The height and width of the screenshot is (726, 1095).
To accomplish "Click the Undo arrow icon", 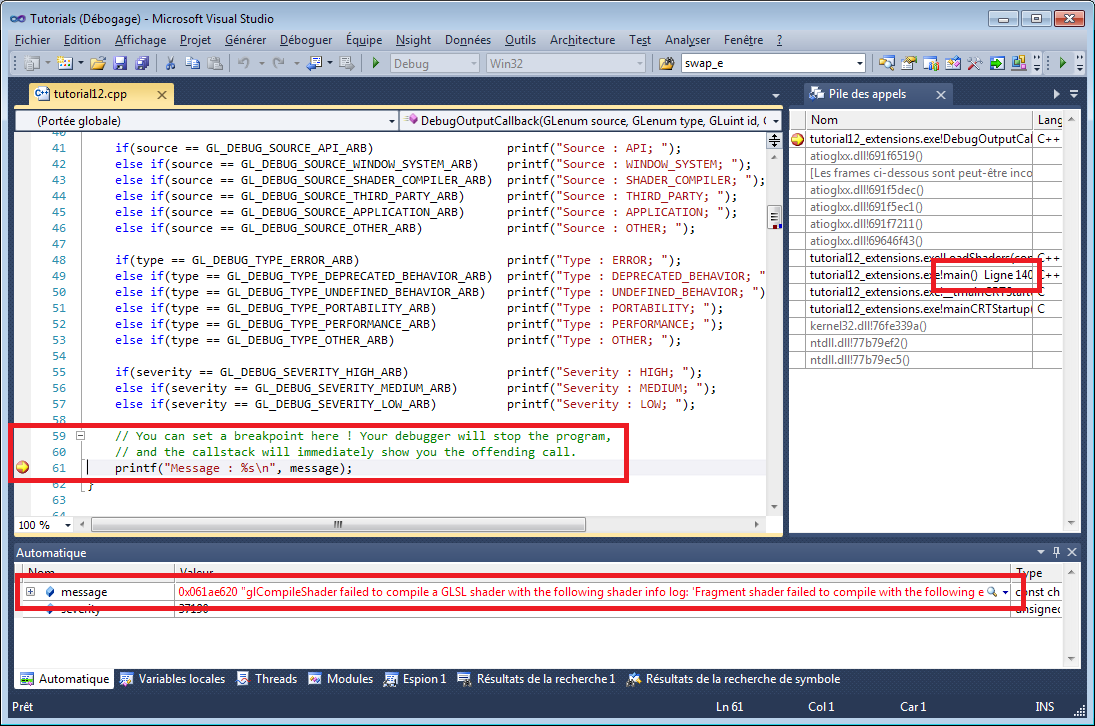I will coord(243,64).
